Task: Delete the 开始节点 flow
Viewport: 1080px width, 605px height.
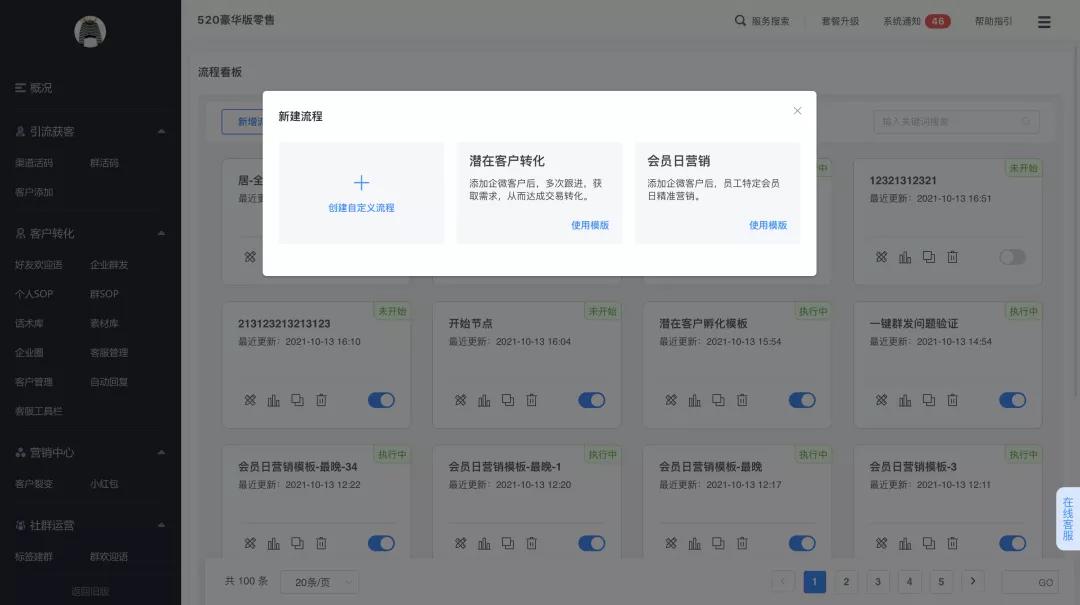Action: (x=531, y=400)
